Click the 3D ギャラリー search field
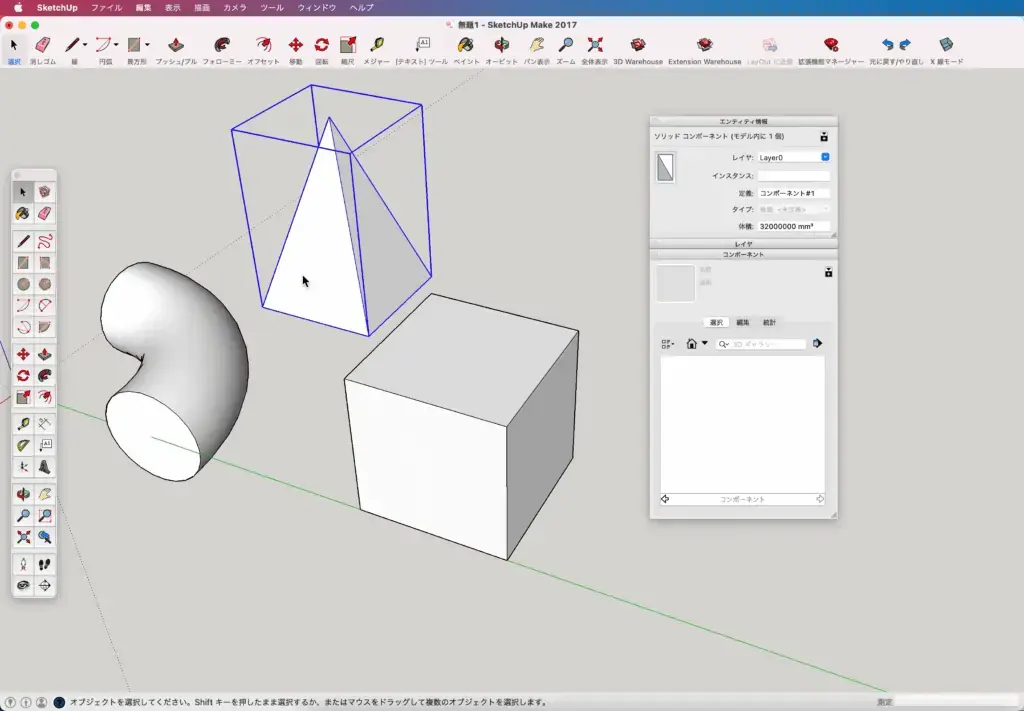Viewport: 1024px width, 711px height. 761,344
